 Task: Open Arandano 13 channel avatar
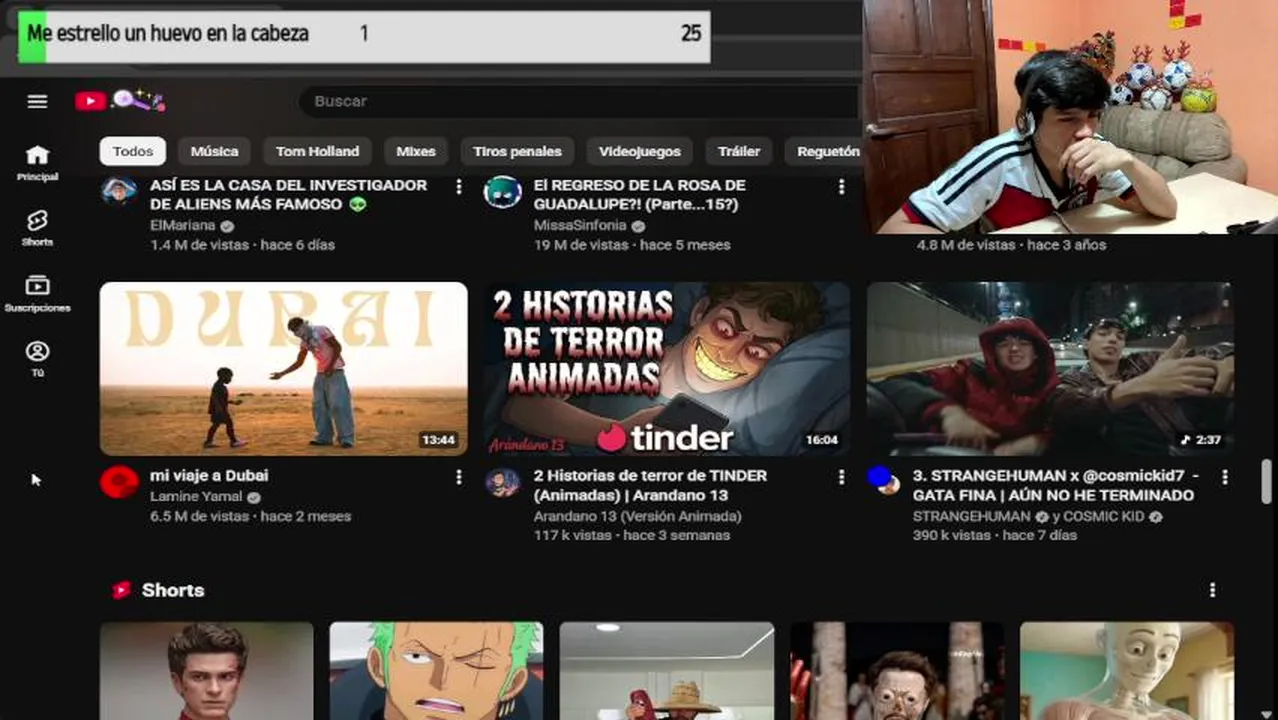[502, 483]
